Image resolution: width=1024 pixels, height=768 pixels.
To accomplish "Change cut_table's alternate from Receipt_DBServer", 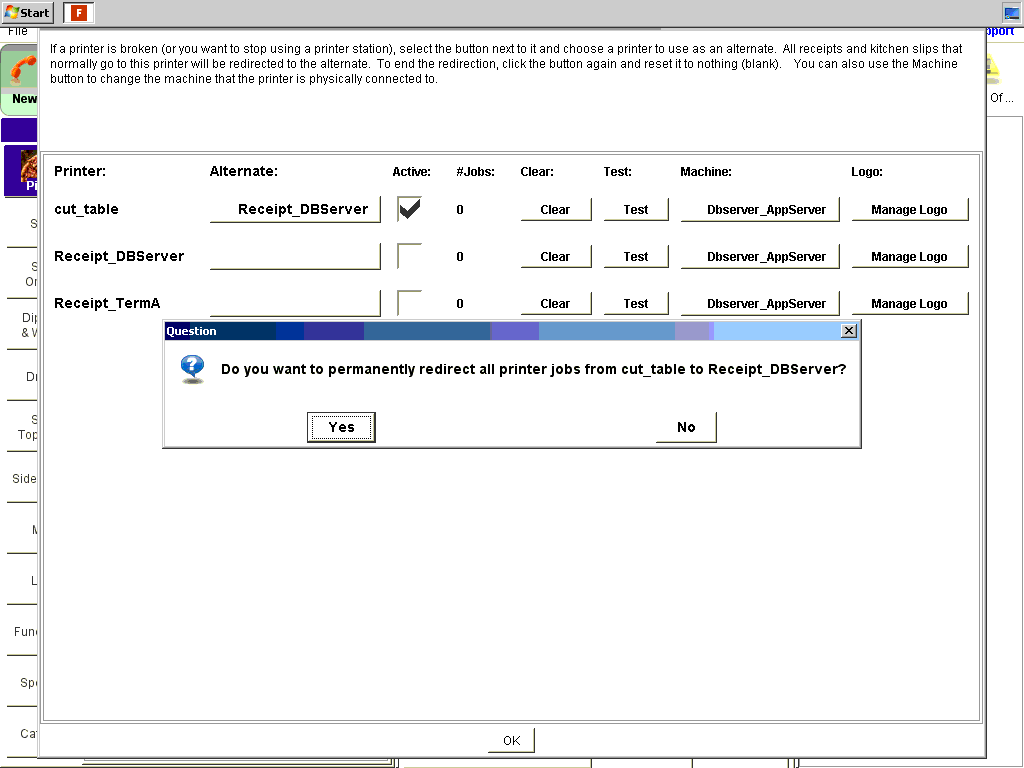I will pyautogui.click(x=295, y=209).
